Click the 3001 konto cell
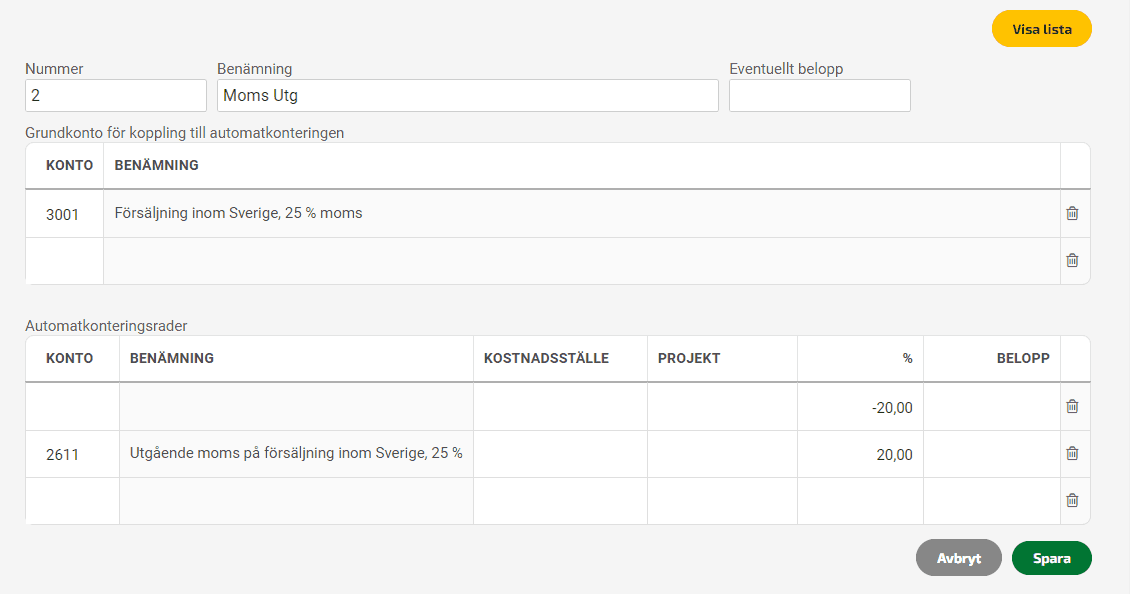 click(x=64, y=214)
